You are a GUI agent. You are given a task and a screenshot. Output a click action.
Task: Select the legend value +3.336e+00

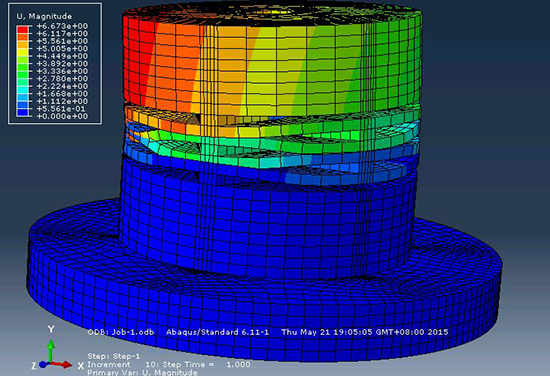click(62, 71)
